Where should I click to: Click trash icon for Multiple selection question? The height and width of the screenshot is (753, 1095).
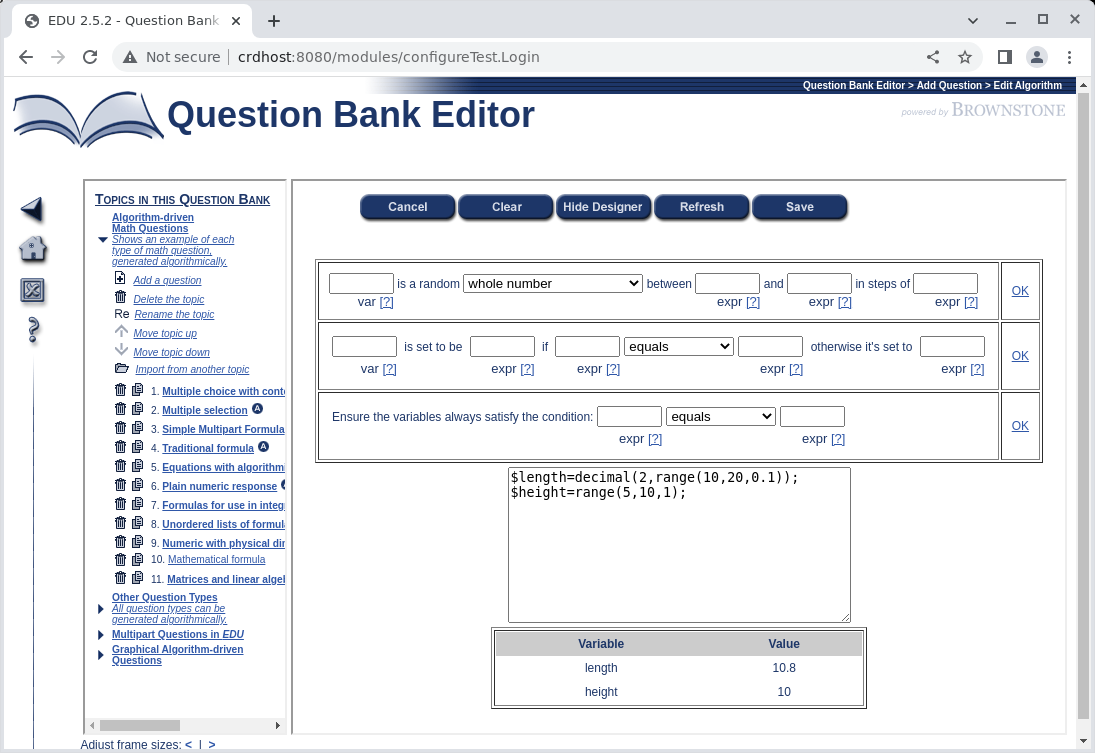[121, 409]
